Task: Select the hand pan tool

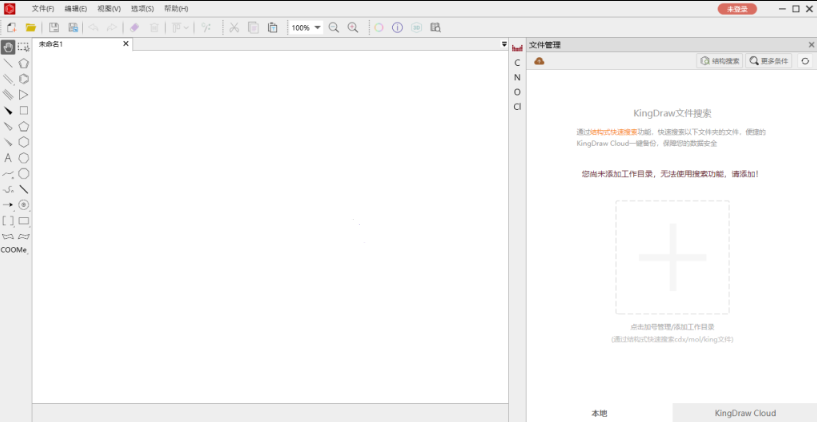Action: (x=8, y=47)
